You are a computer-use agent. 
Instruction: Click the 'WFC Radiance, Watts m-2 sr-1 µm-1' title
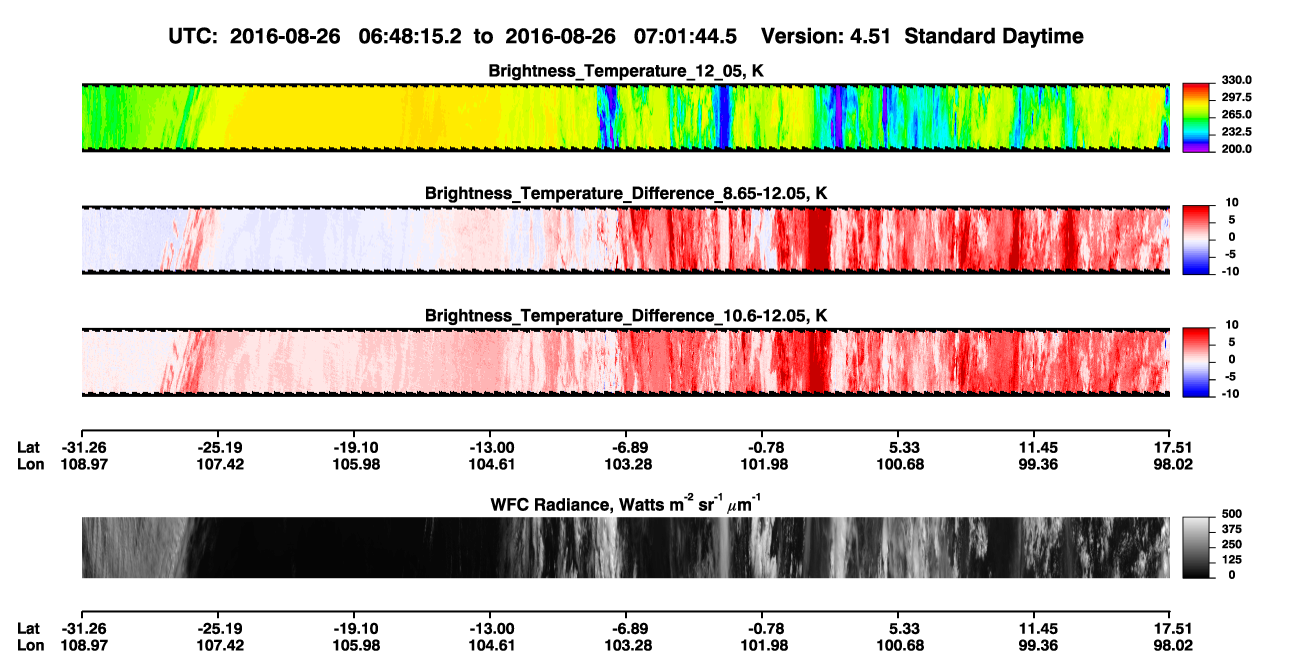(626, 503)
